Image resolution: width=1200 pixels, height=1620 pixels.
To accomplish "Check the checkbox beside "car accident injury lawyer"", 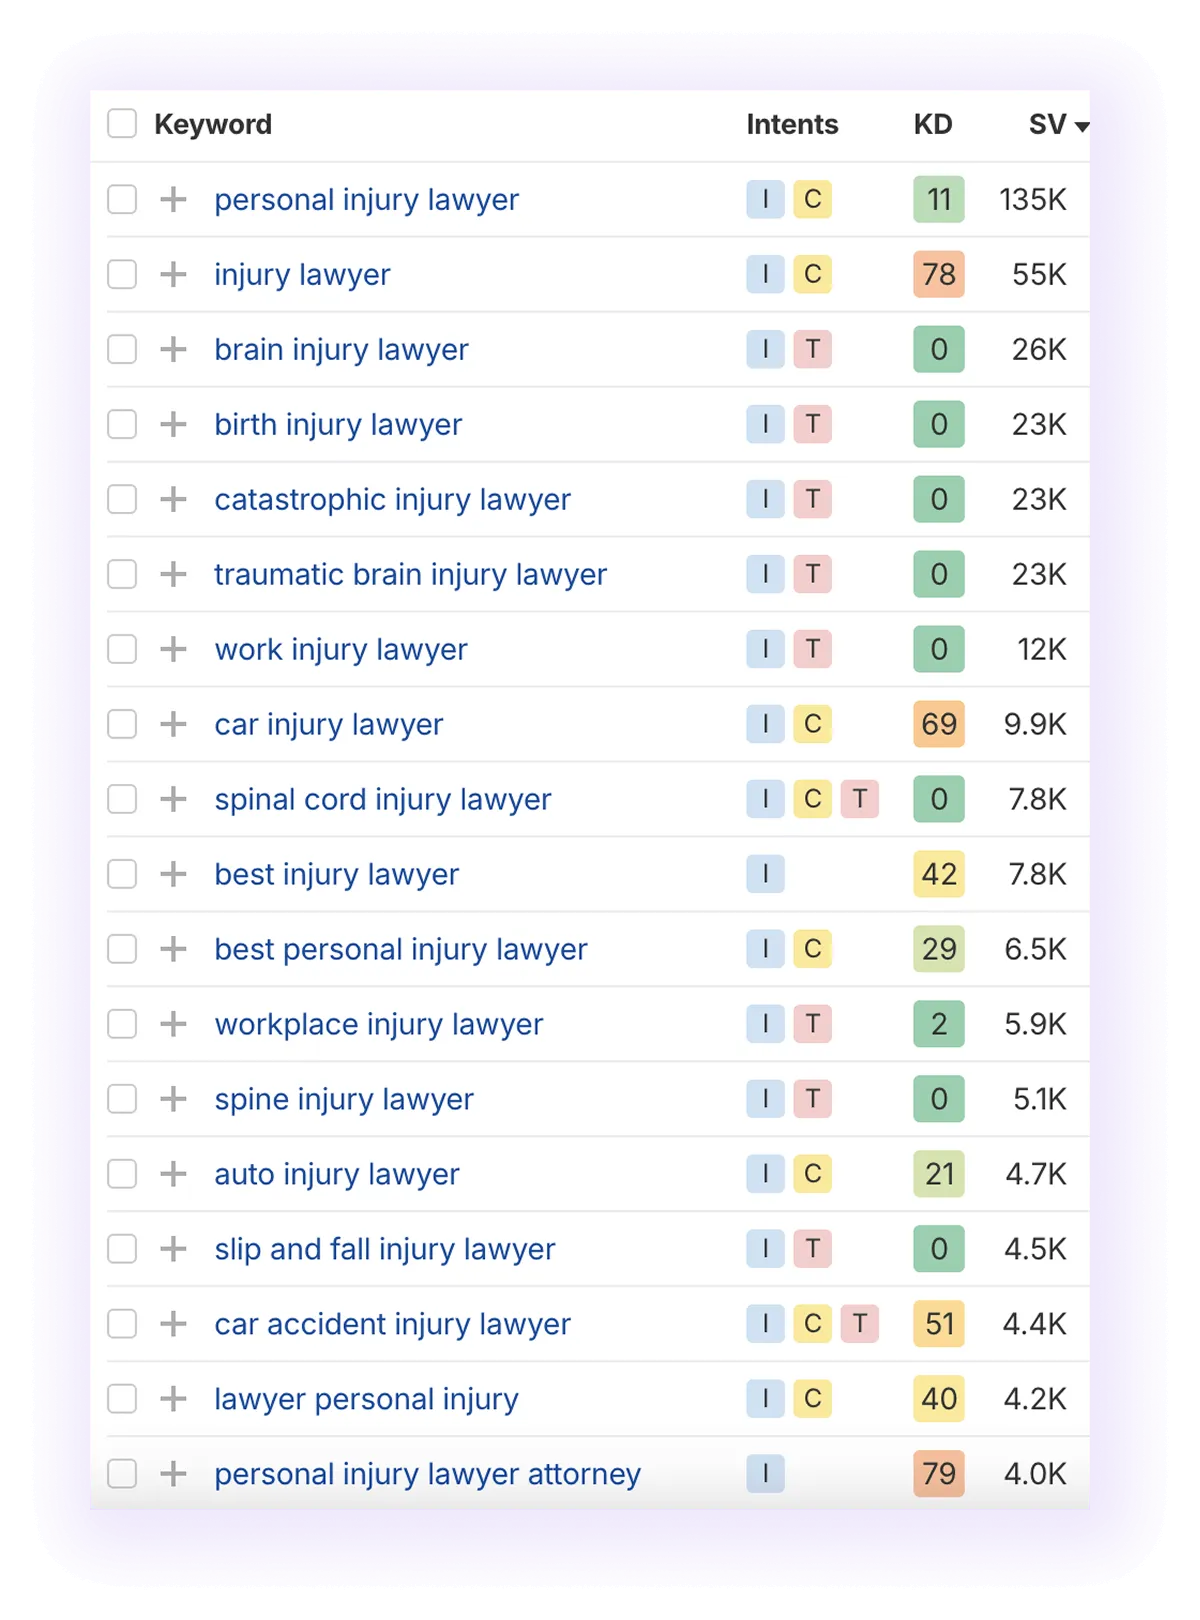I will coord(122,1323).
